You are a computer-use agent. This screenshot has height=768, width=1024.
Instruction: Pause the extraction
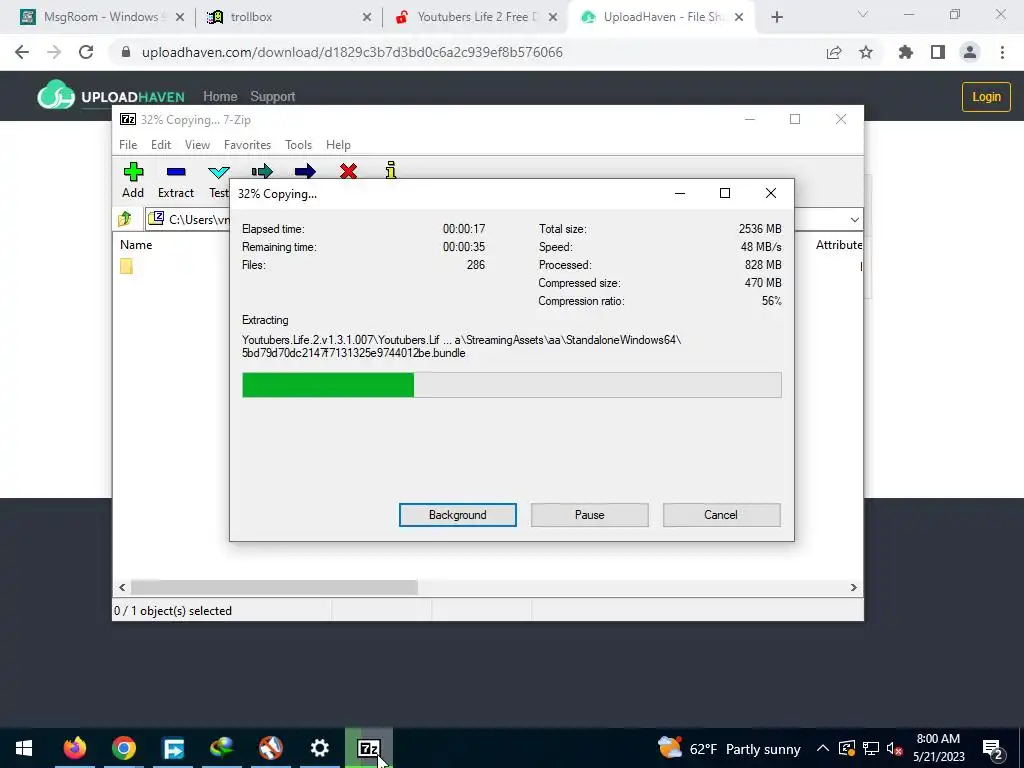pos(590,515)
